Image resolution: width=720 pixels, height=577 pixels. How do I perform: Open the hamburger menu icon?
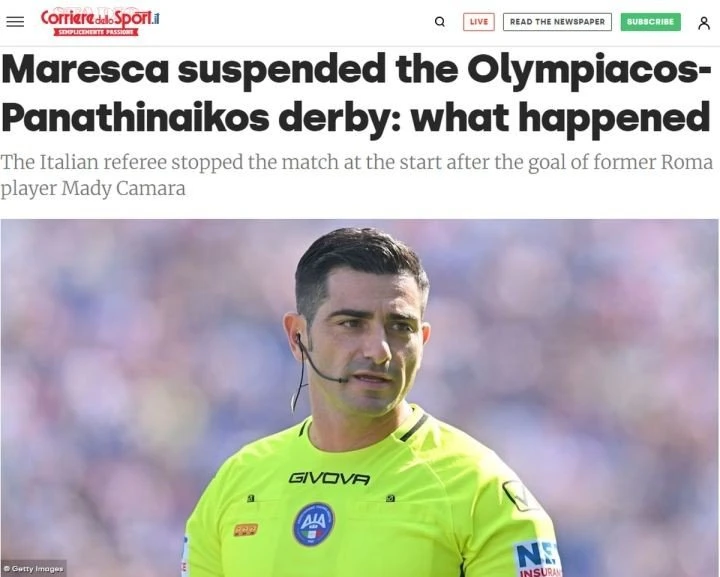tap(15, 22)
